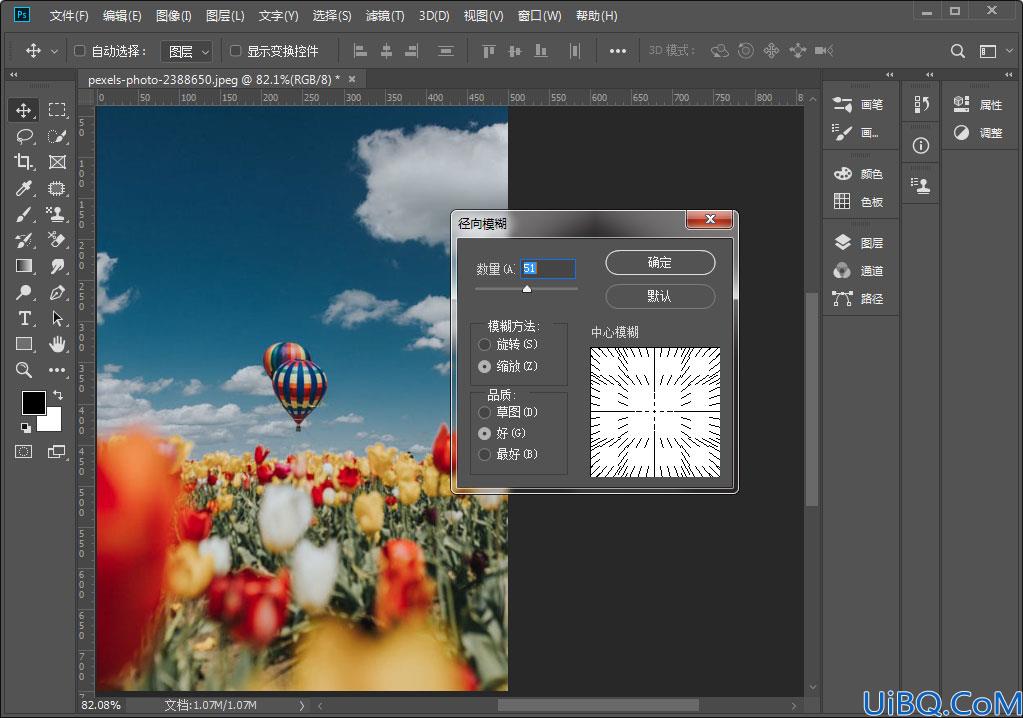
Task: Select the 缩放 blur method
Action: [484, 366]
